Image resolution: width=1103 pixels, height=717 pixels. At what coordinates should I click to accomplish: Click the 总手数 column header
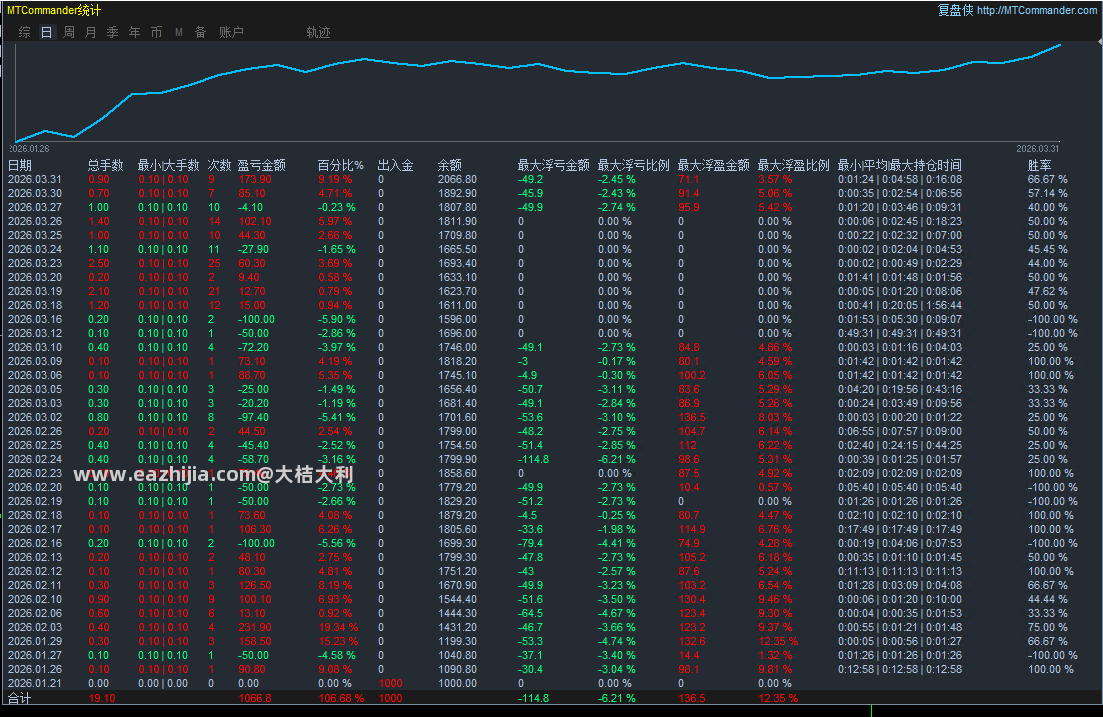coord(106,165)
